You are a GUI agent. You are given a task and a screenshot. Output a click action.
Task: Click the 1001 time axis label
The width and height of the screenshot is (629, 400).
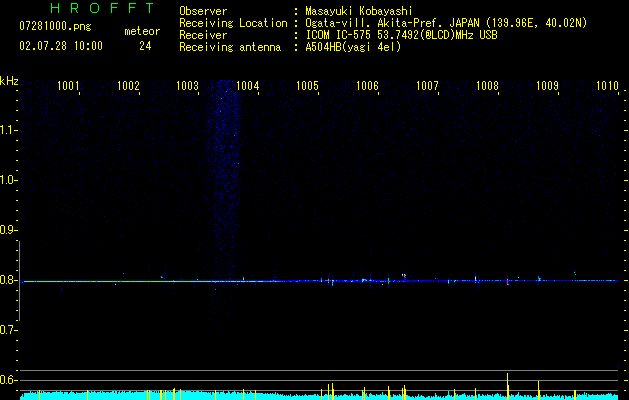pyautogui.click(x=68, y=86)
